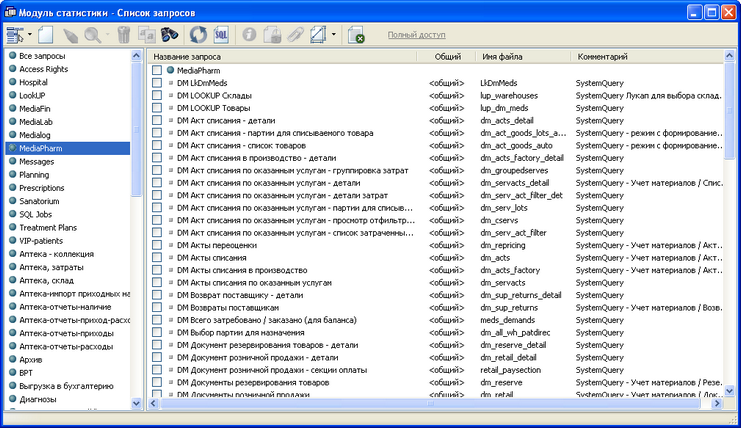Viewport: 741px width, 428px height.
Task: Open the SQL document icon
Action: 221,34
